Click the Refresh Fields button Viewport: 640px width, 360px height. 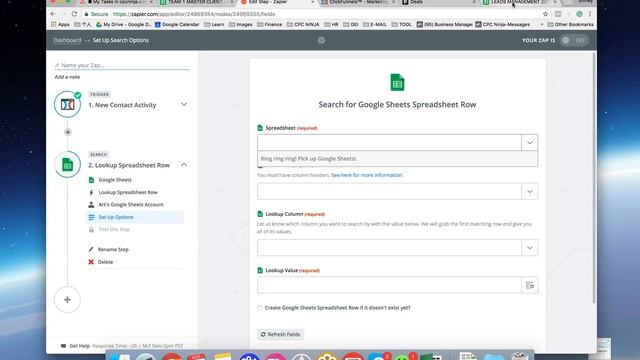click(x=280, y=334)
